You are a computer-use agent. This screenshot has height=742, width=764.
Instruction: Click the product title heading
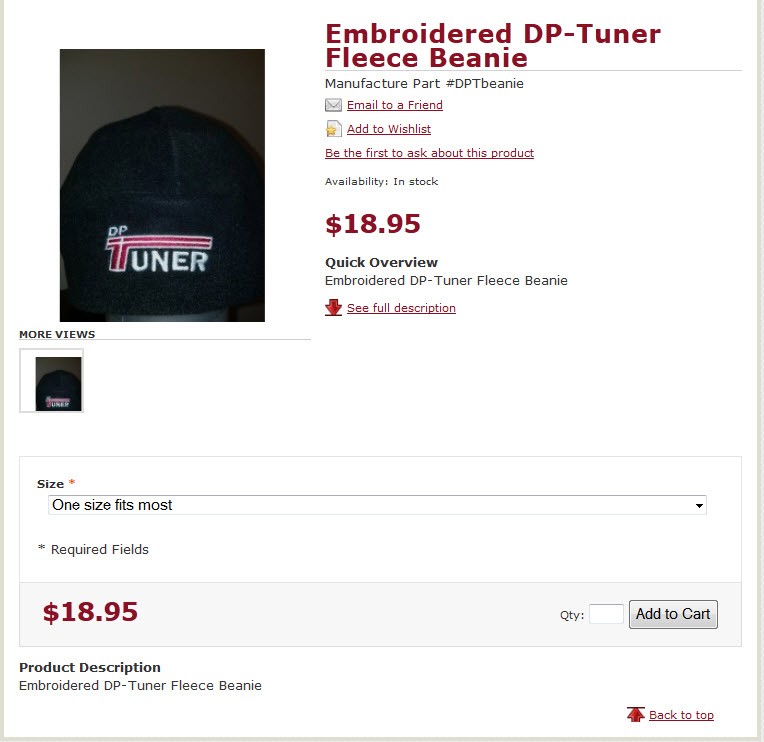(x=493, y=46)
